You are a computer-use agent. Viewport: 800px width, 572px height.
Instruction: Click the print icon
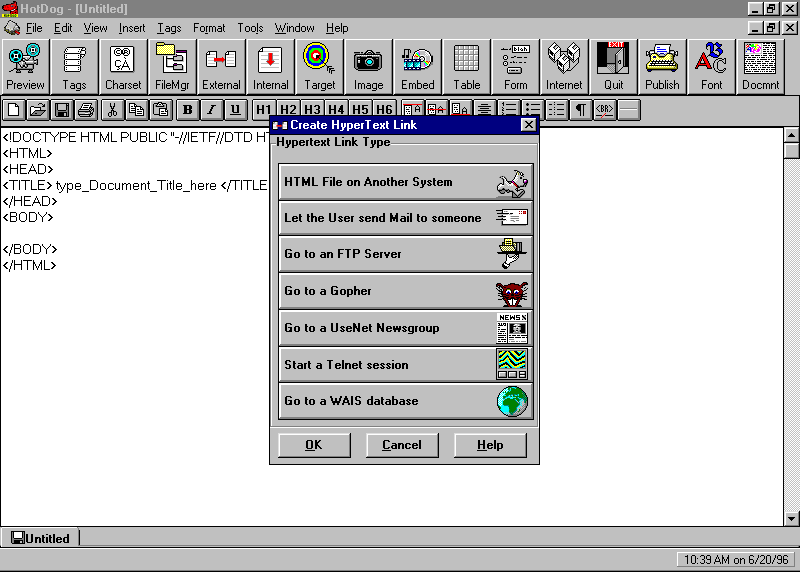[86, 110]
